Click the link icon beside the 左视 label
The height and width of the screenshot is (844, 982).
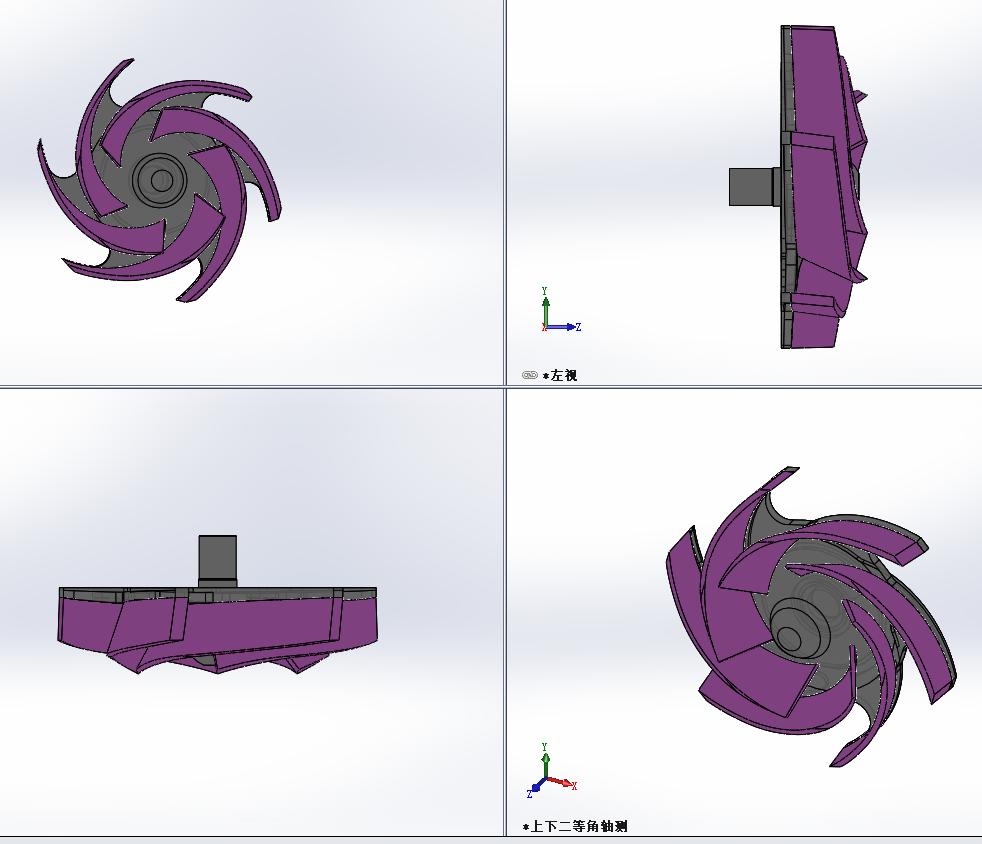530,375
